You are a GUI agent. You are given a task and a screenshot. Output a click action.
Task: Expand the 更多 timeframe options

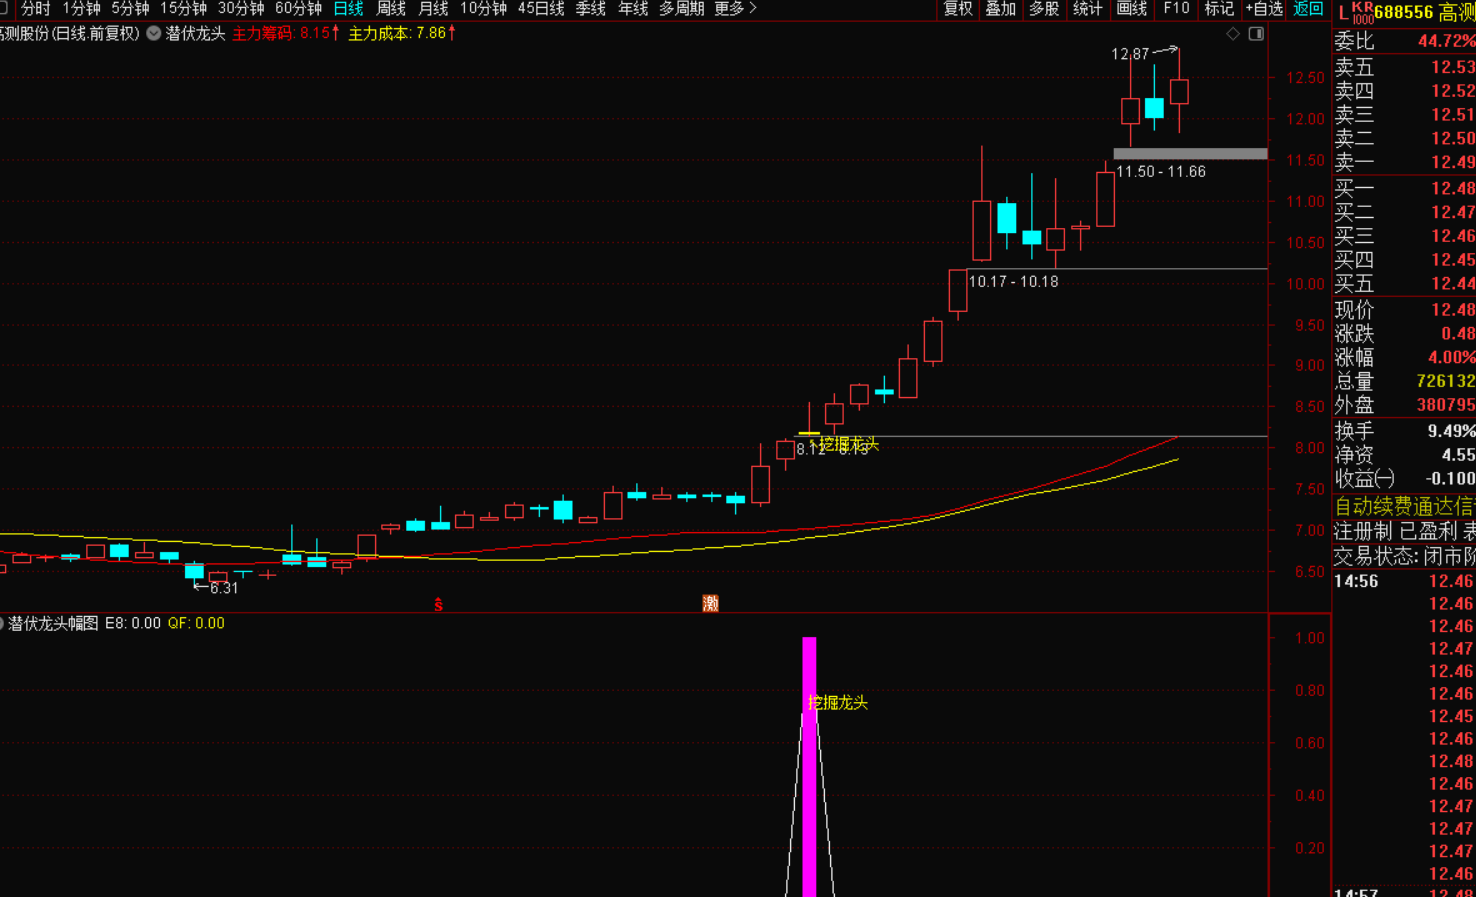pyautogui.click(x=735, y=9)
